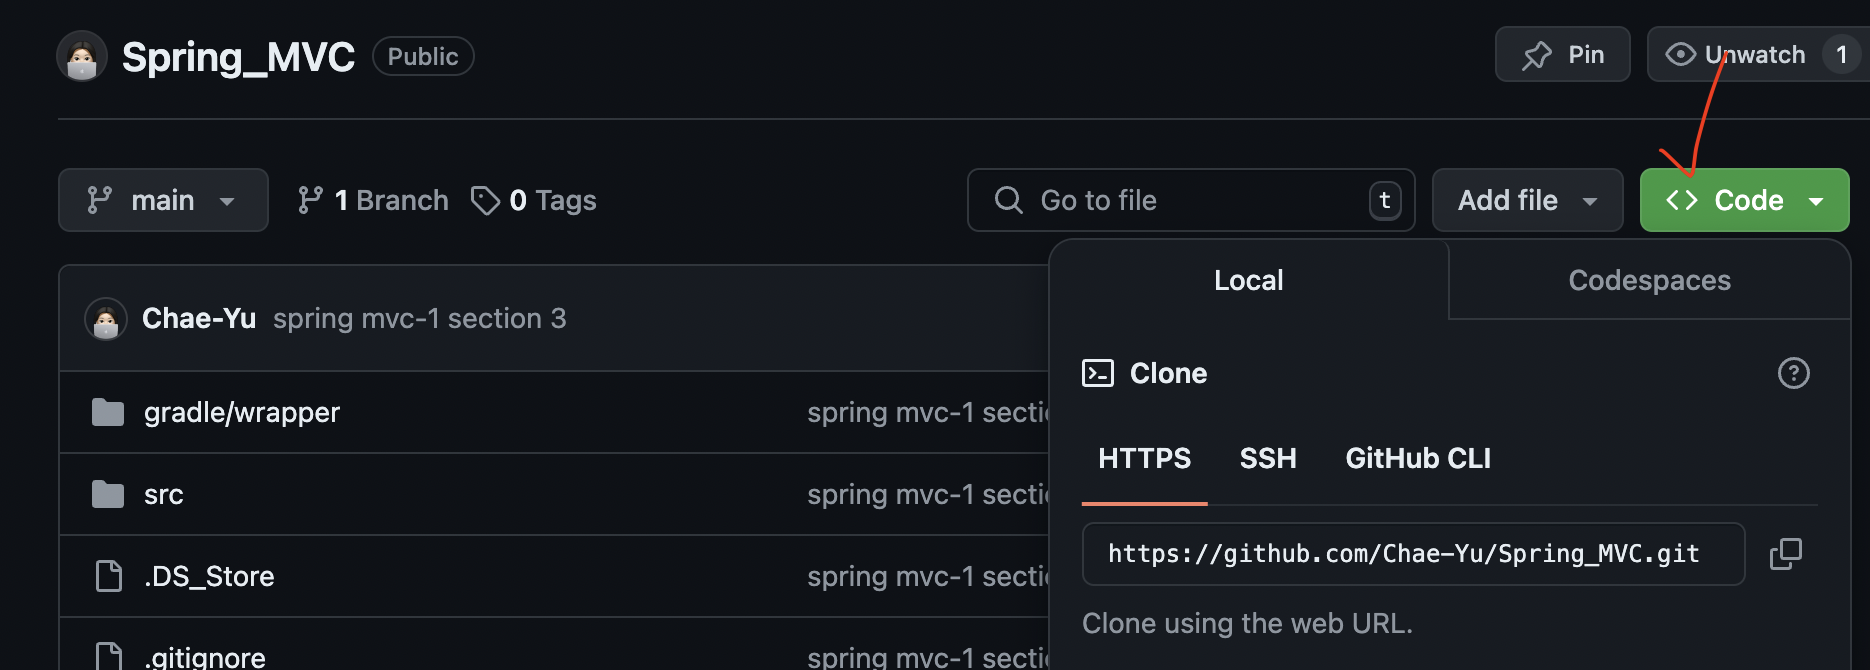Viewport: 1870px width, 670px height.
Task: Click the Chae-Yu commit author avatar
Action: [106, 319]
